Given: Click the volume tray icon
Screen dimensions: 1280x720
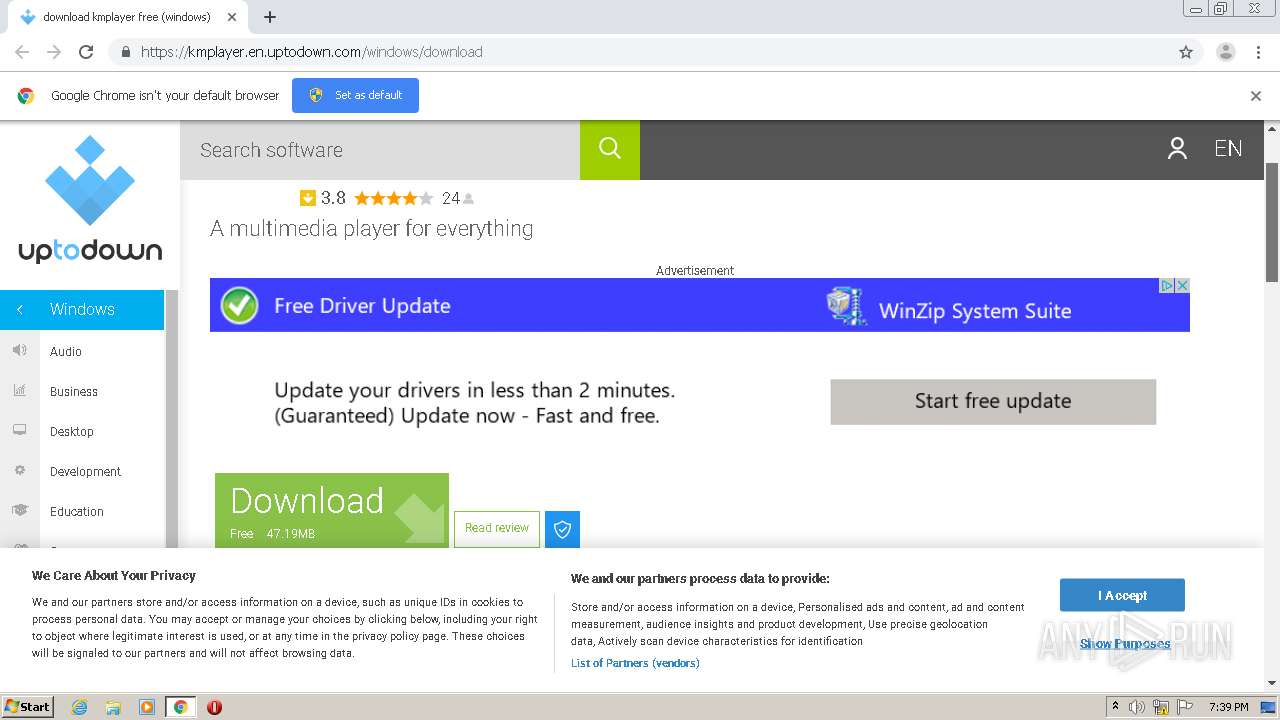Looking at the screenshot, I should [1137, 707].
